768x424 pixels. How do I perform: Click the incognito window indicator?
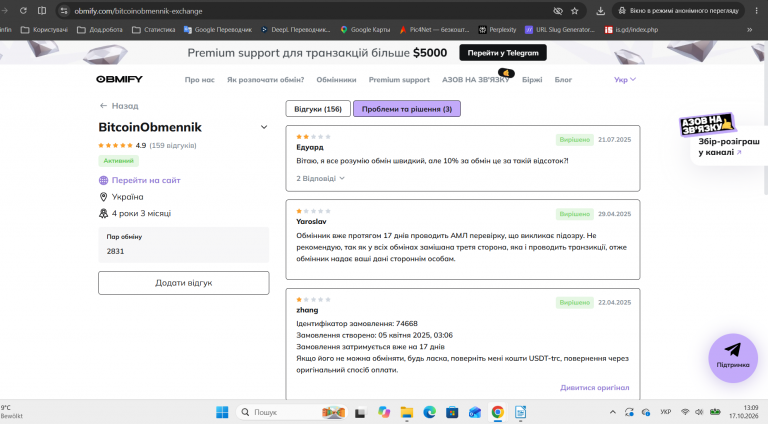(678, 11)
